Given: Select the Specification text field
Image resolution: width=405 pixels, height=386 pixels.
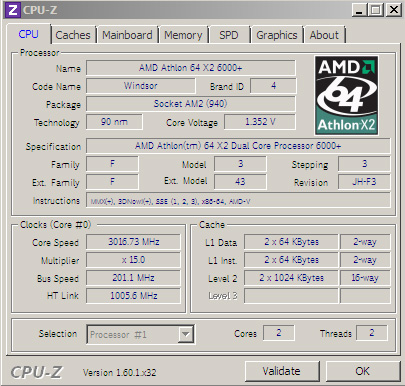Looking at the screenshot, I should [x=238, y=146].
